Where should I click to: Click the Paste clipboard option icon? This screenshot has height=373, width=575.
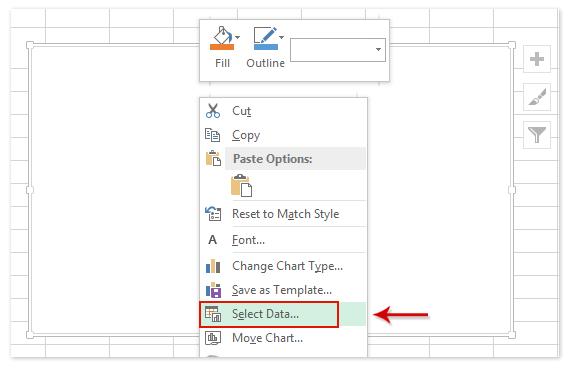pos(241,186)
